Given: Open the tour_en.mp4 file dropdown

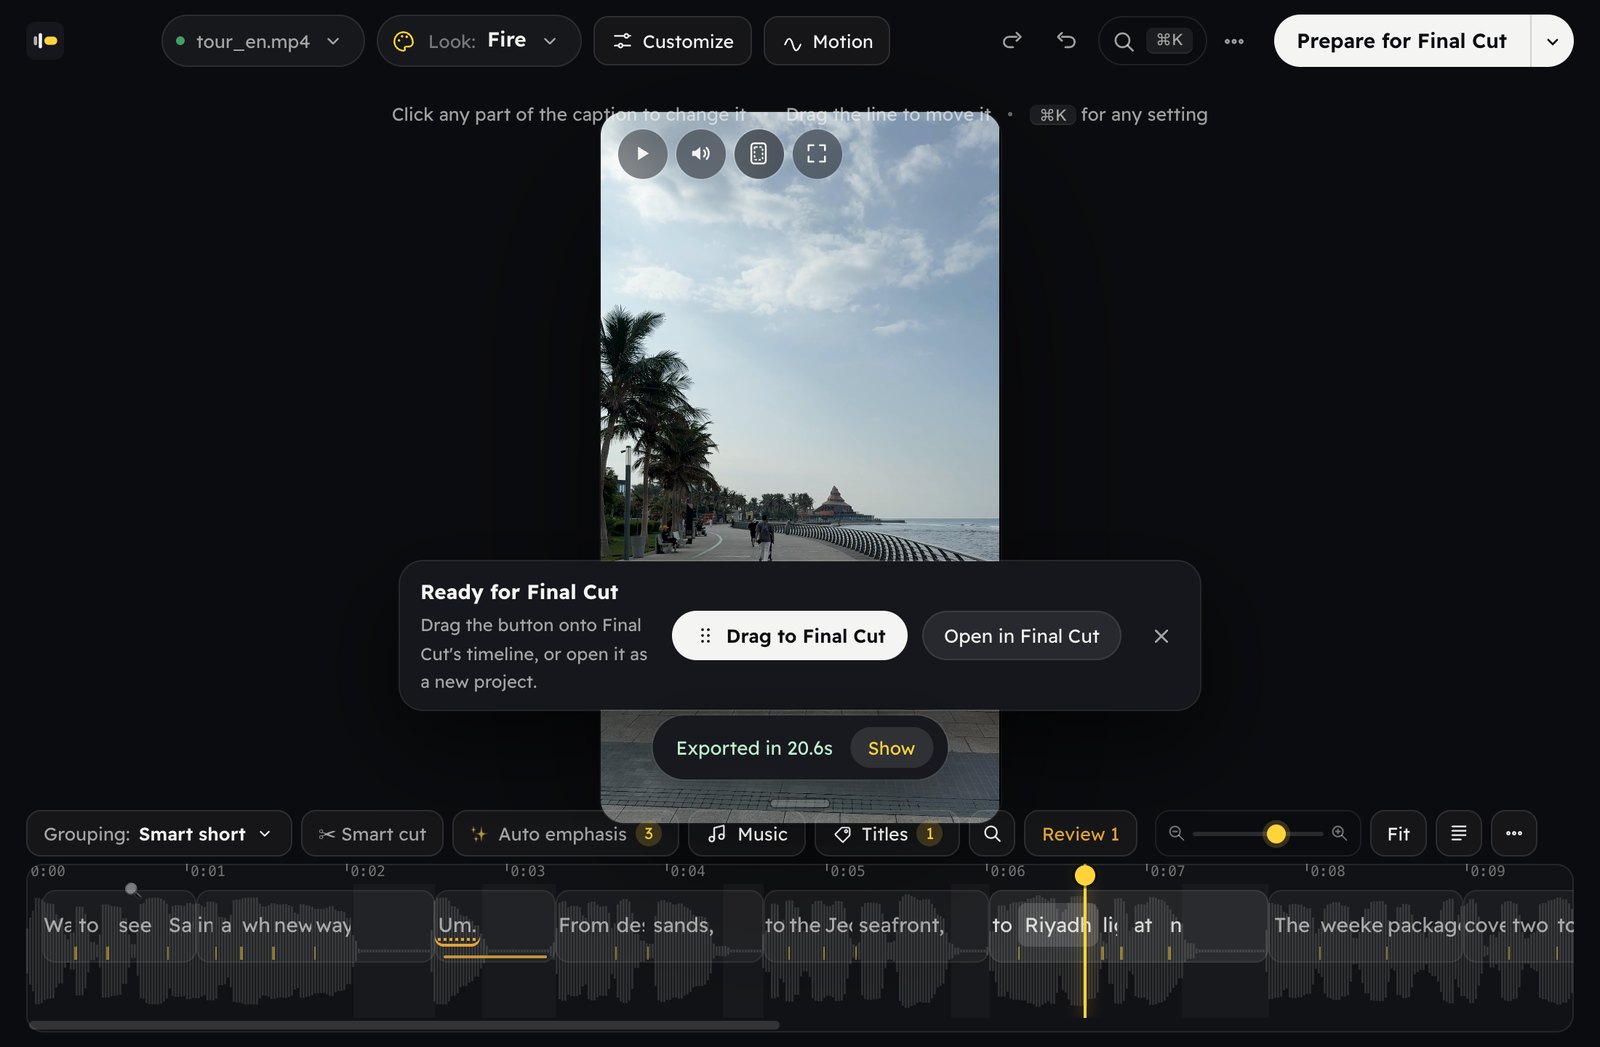Looking at the screenshot, I should 262,41.
